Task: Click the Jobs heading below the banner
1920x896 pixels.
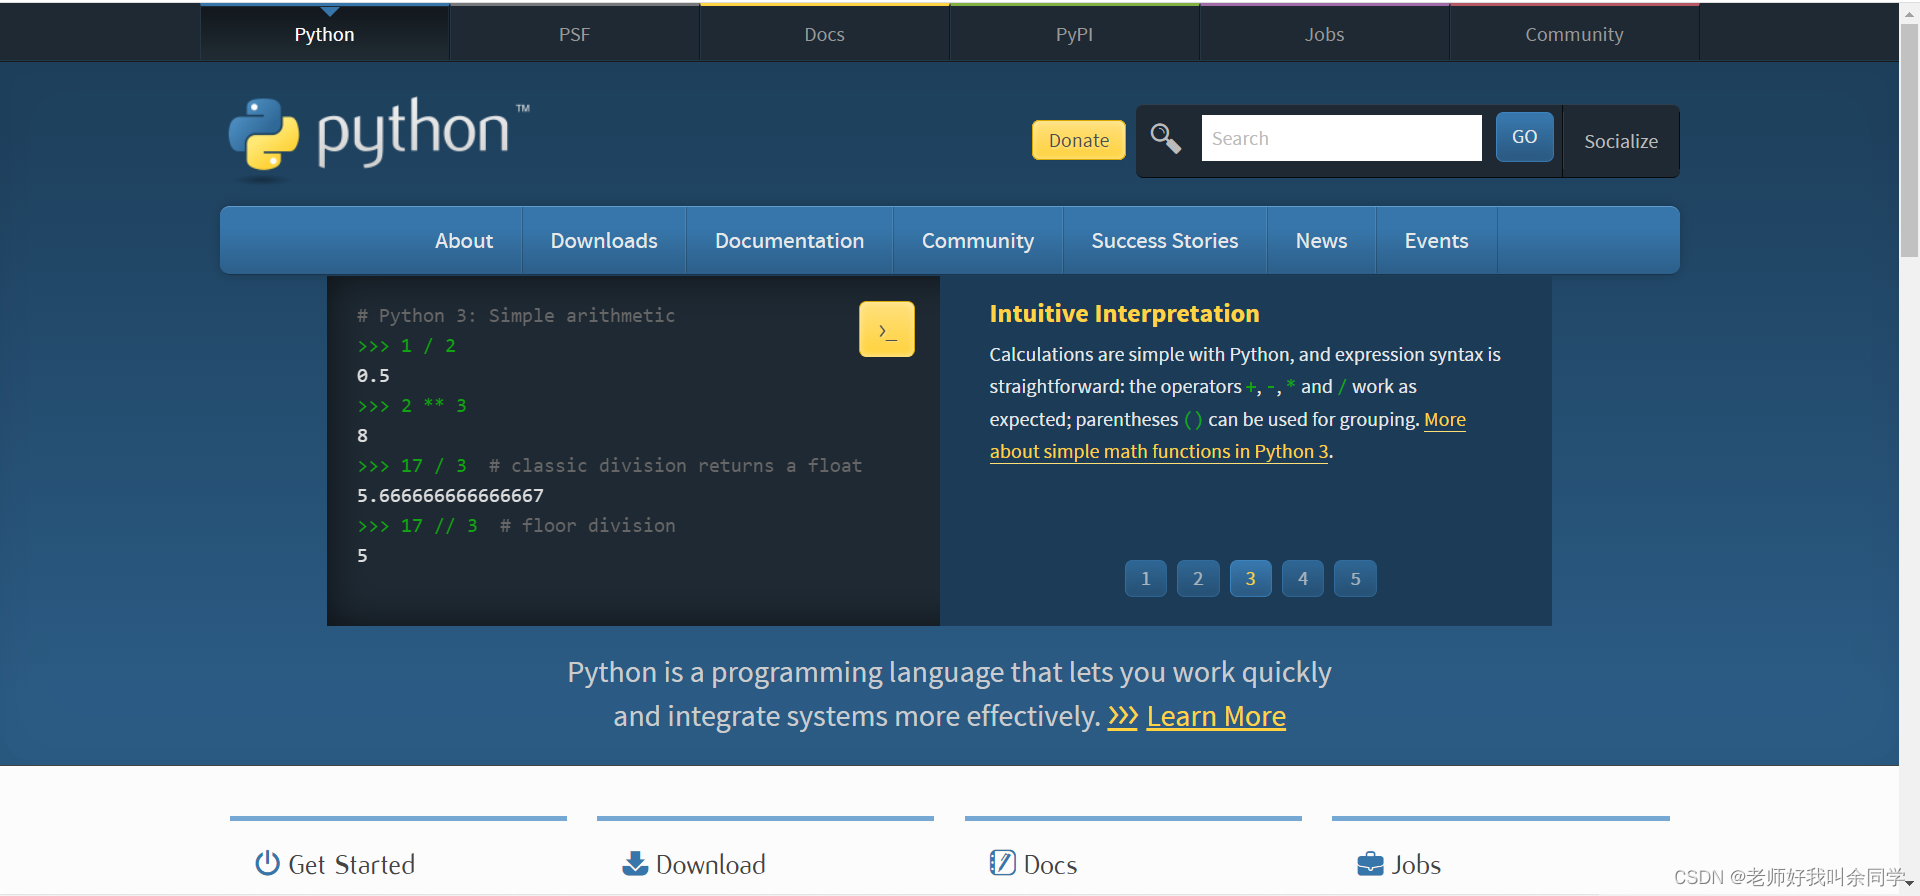Action: (1416, 864)
